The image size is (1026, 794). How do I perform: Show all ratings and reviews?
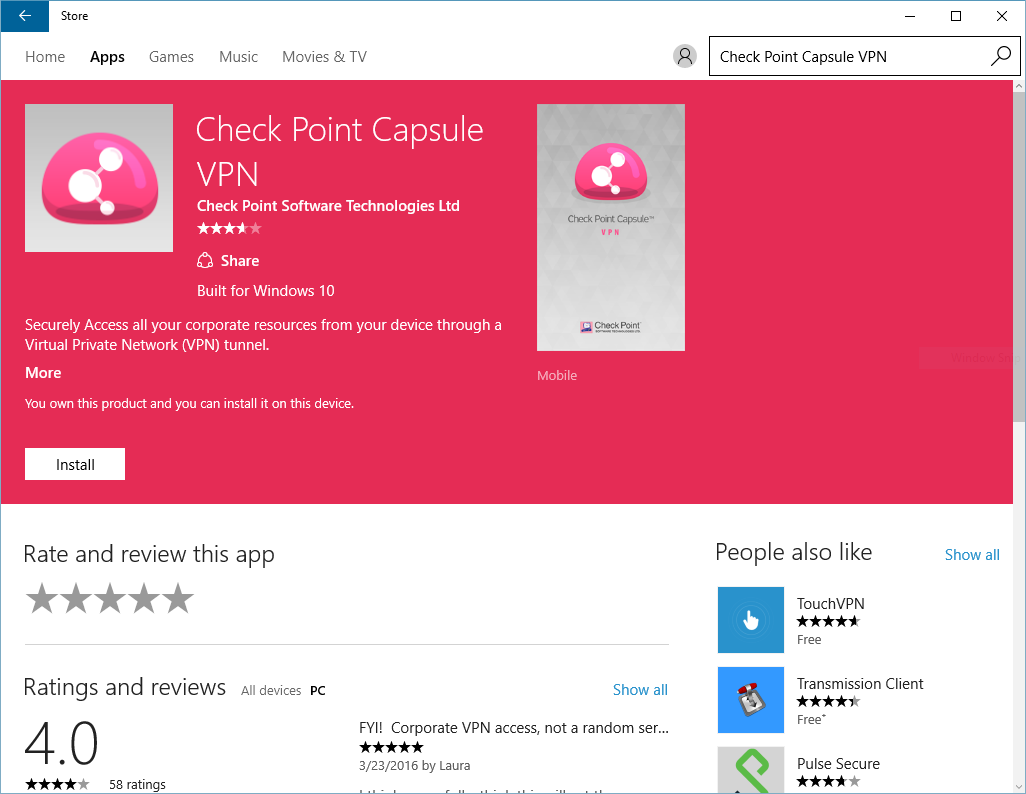pos(640,689)
